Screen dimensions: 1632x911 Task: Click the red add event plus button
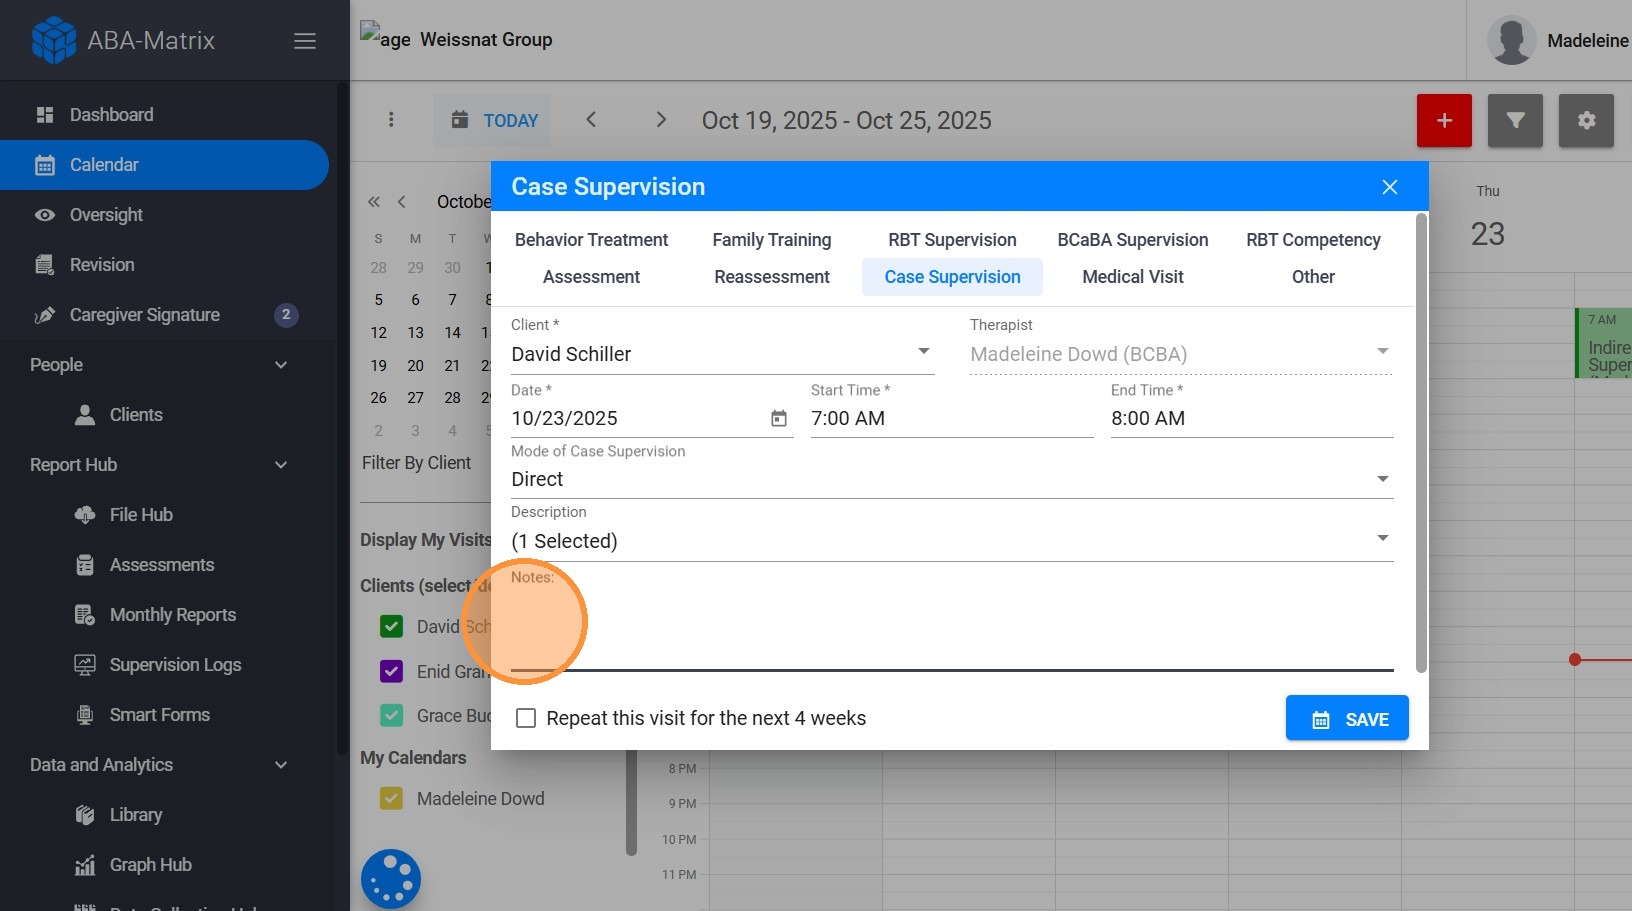click(x=1444, y=121)
